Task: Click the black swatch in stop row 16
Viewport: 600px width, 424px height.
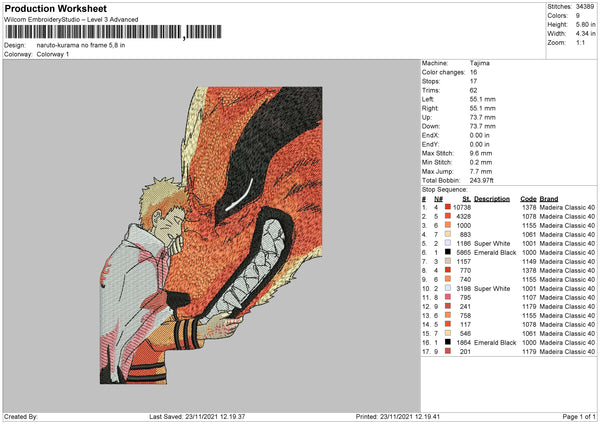Action: tap(448, 342)
